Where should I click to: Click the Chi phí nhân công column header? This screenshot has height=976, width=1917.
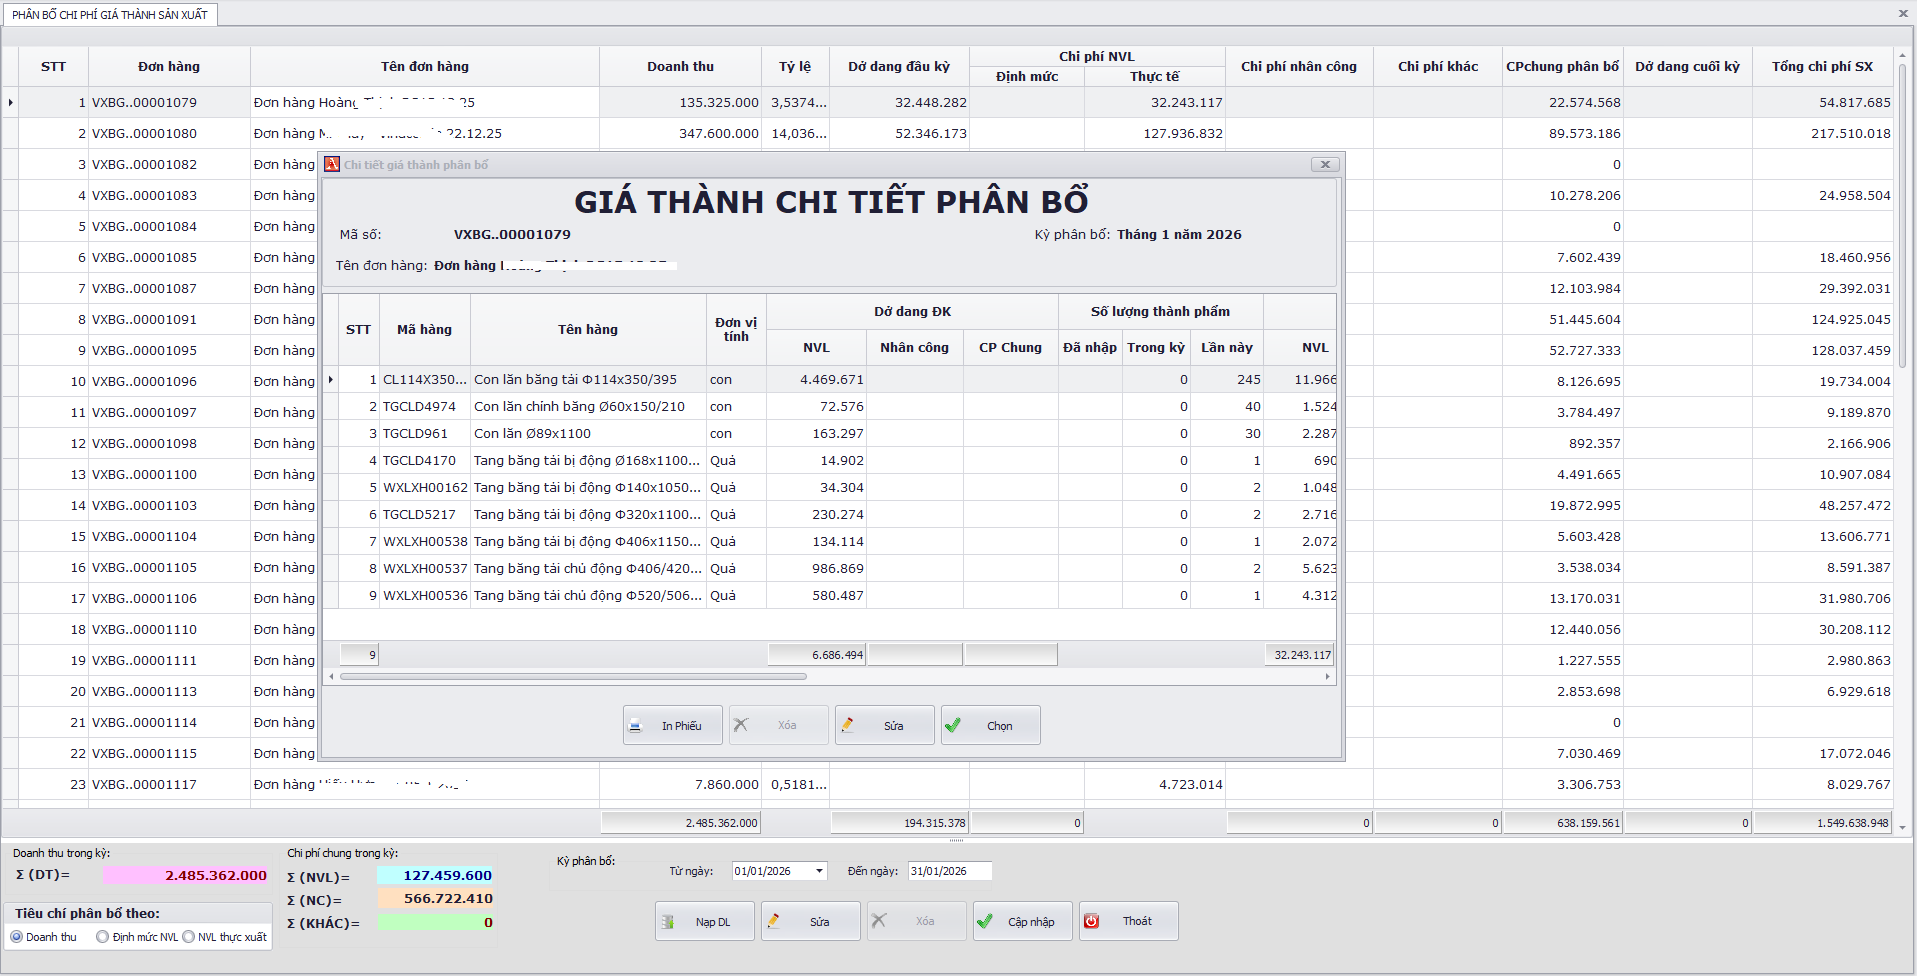[1299, 67]
